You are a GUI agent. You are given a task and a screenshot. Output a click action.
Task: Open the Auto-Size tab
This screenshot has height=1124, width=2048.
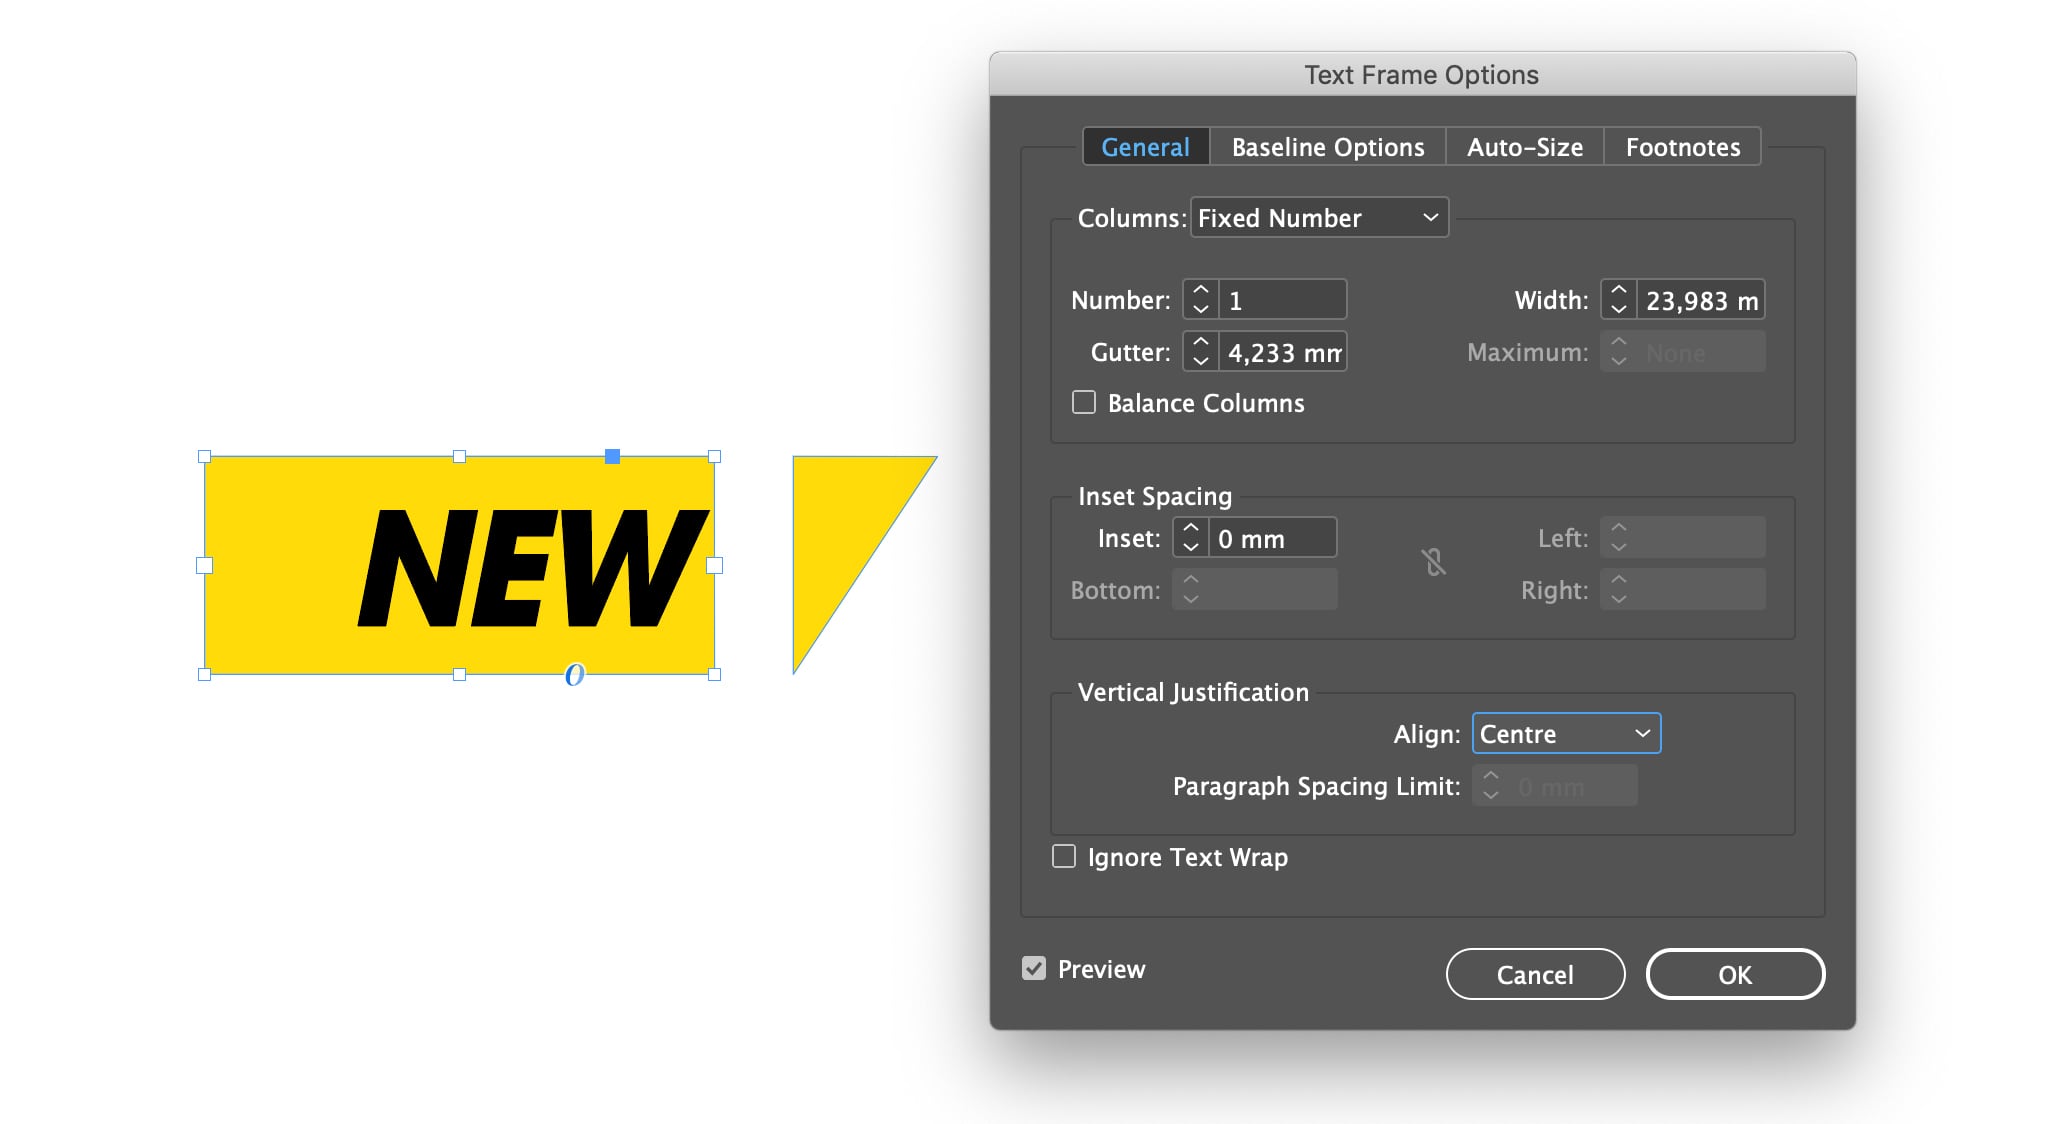[x=1524, y=146]
